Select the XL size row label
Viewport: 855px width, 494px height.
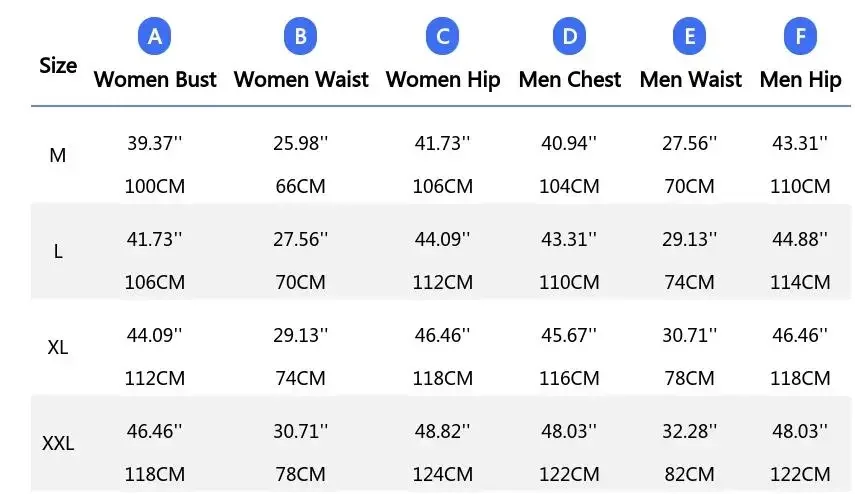tap(58, 348)
